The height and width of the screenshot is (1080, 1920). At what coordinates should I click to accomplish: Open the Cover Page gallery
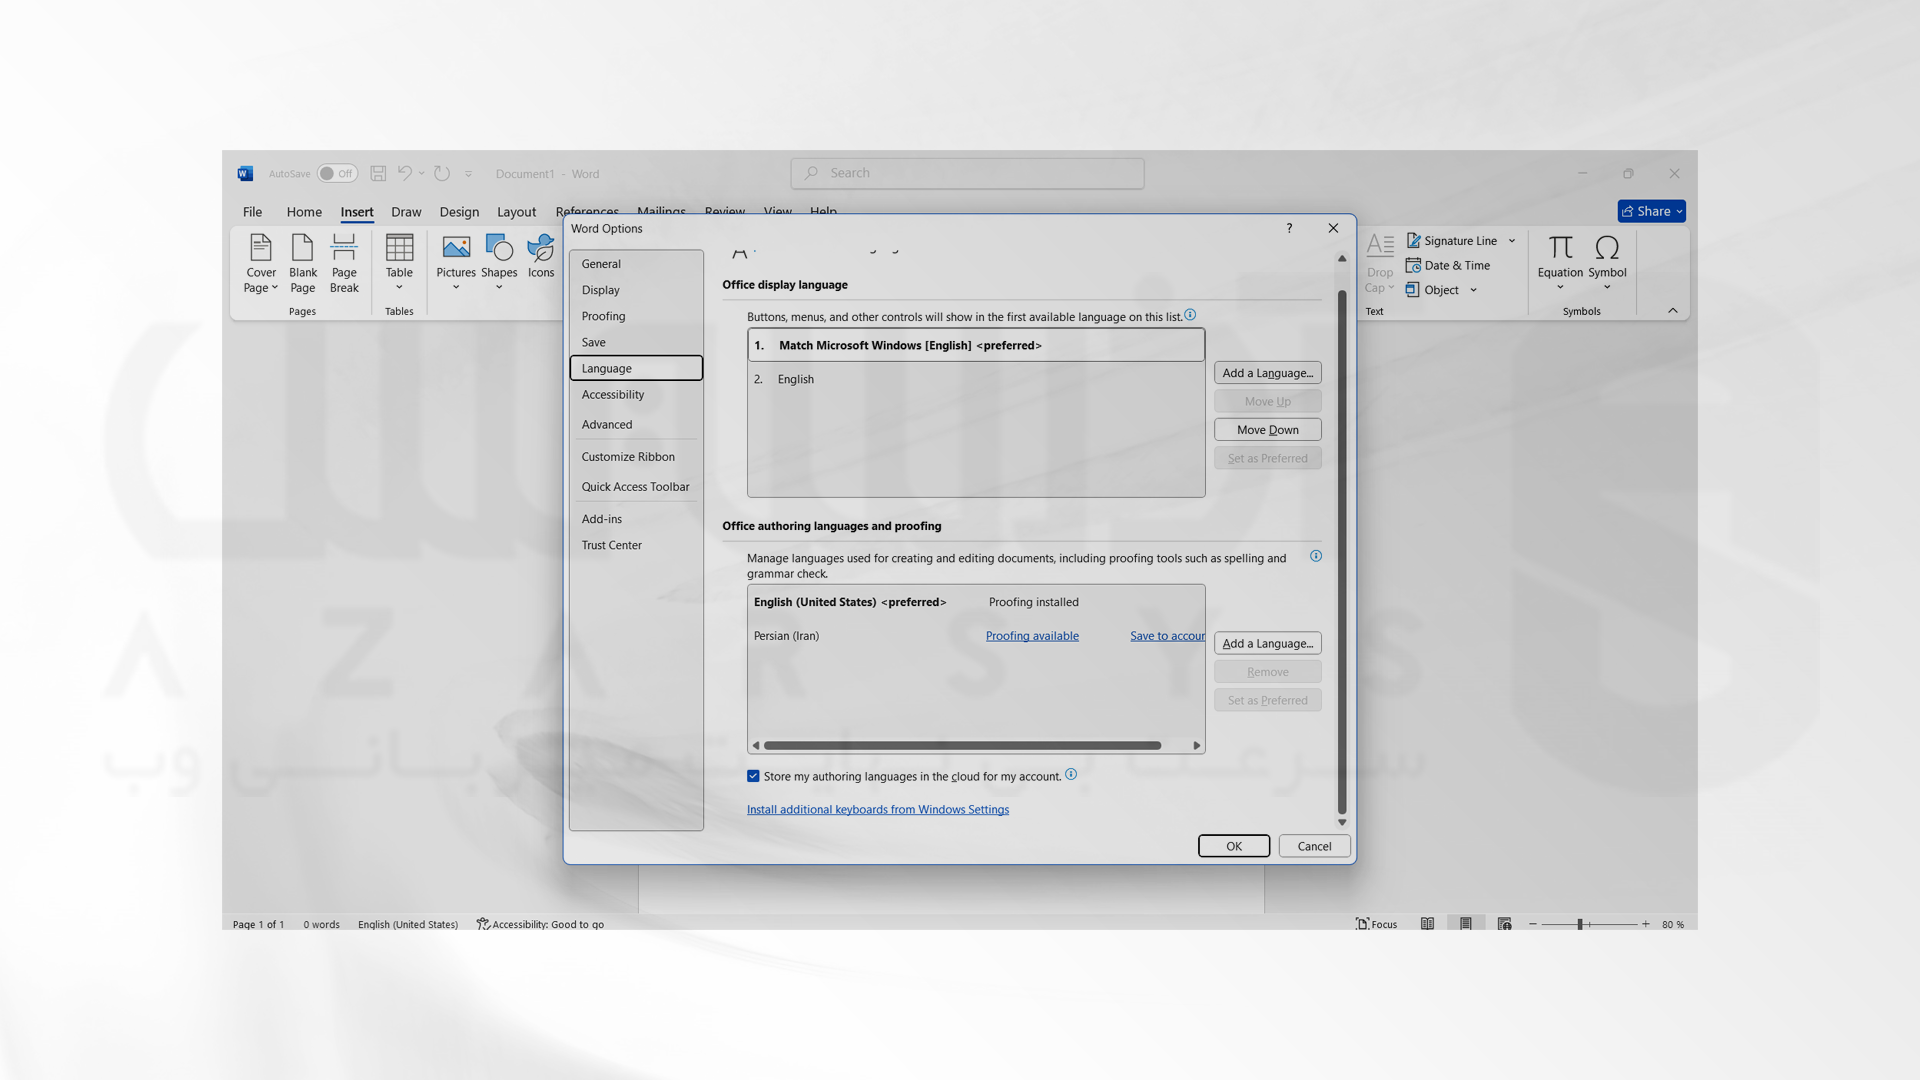[x=261, y=264]
